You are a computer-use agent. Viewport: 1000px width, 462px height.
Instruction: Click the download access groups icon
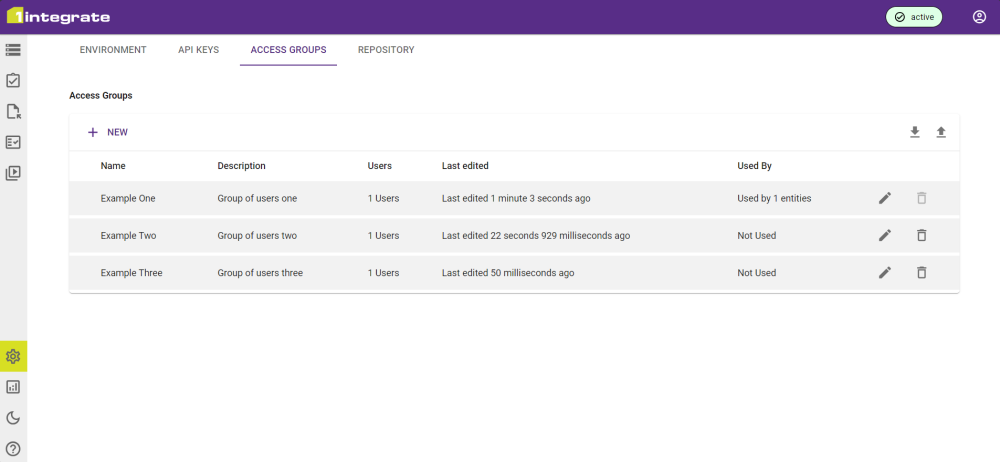pyautogui.click(x=914, y=132)
